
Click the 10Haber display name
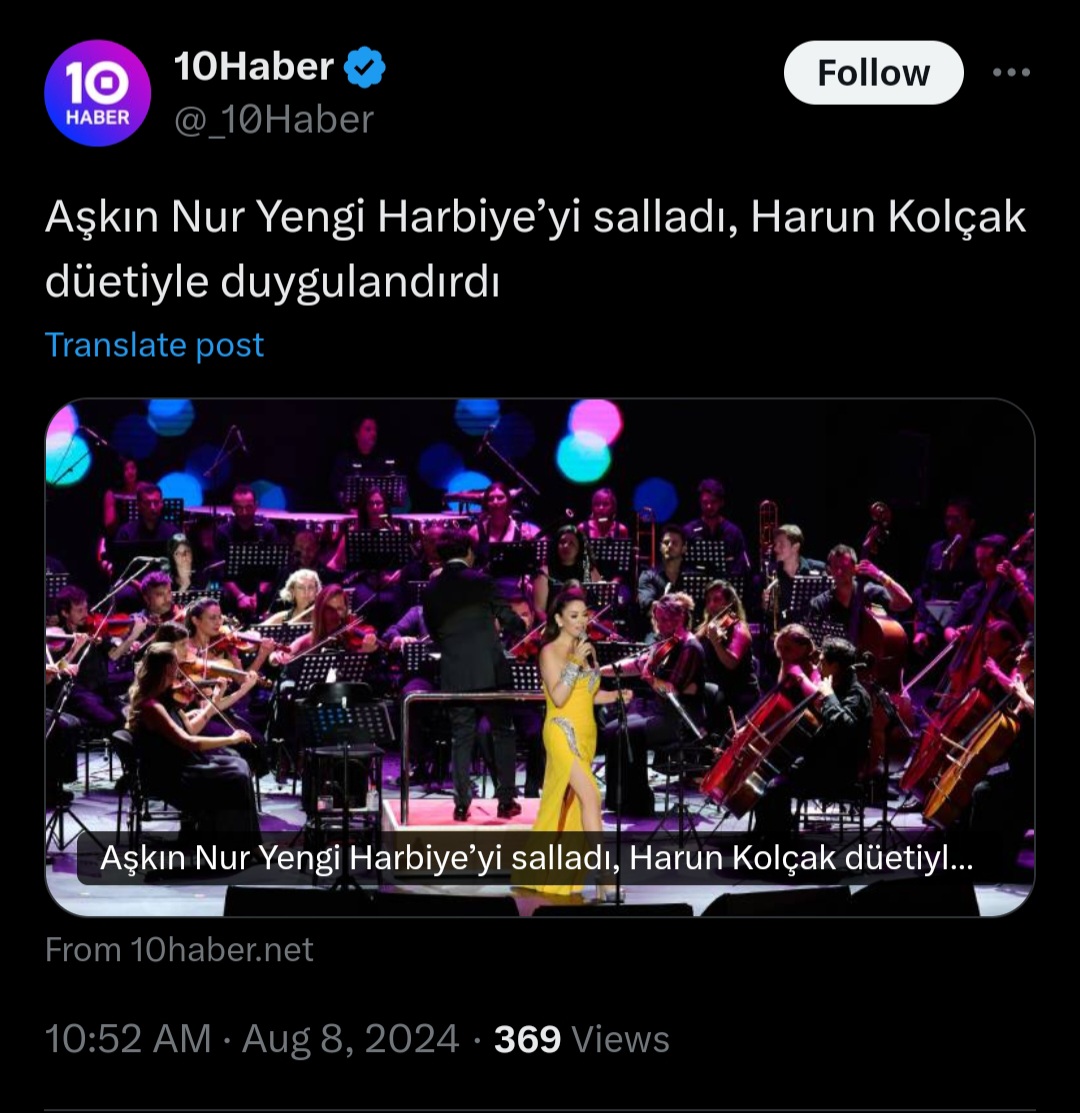coord(253,67)
